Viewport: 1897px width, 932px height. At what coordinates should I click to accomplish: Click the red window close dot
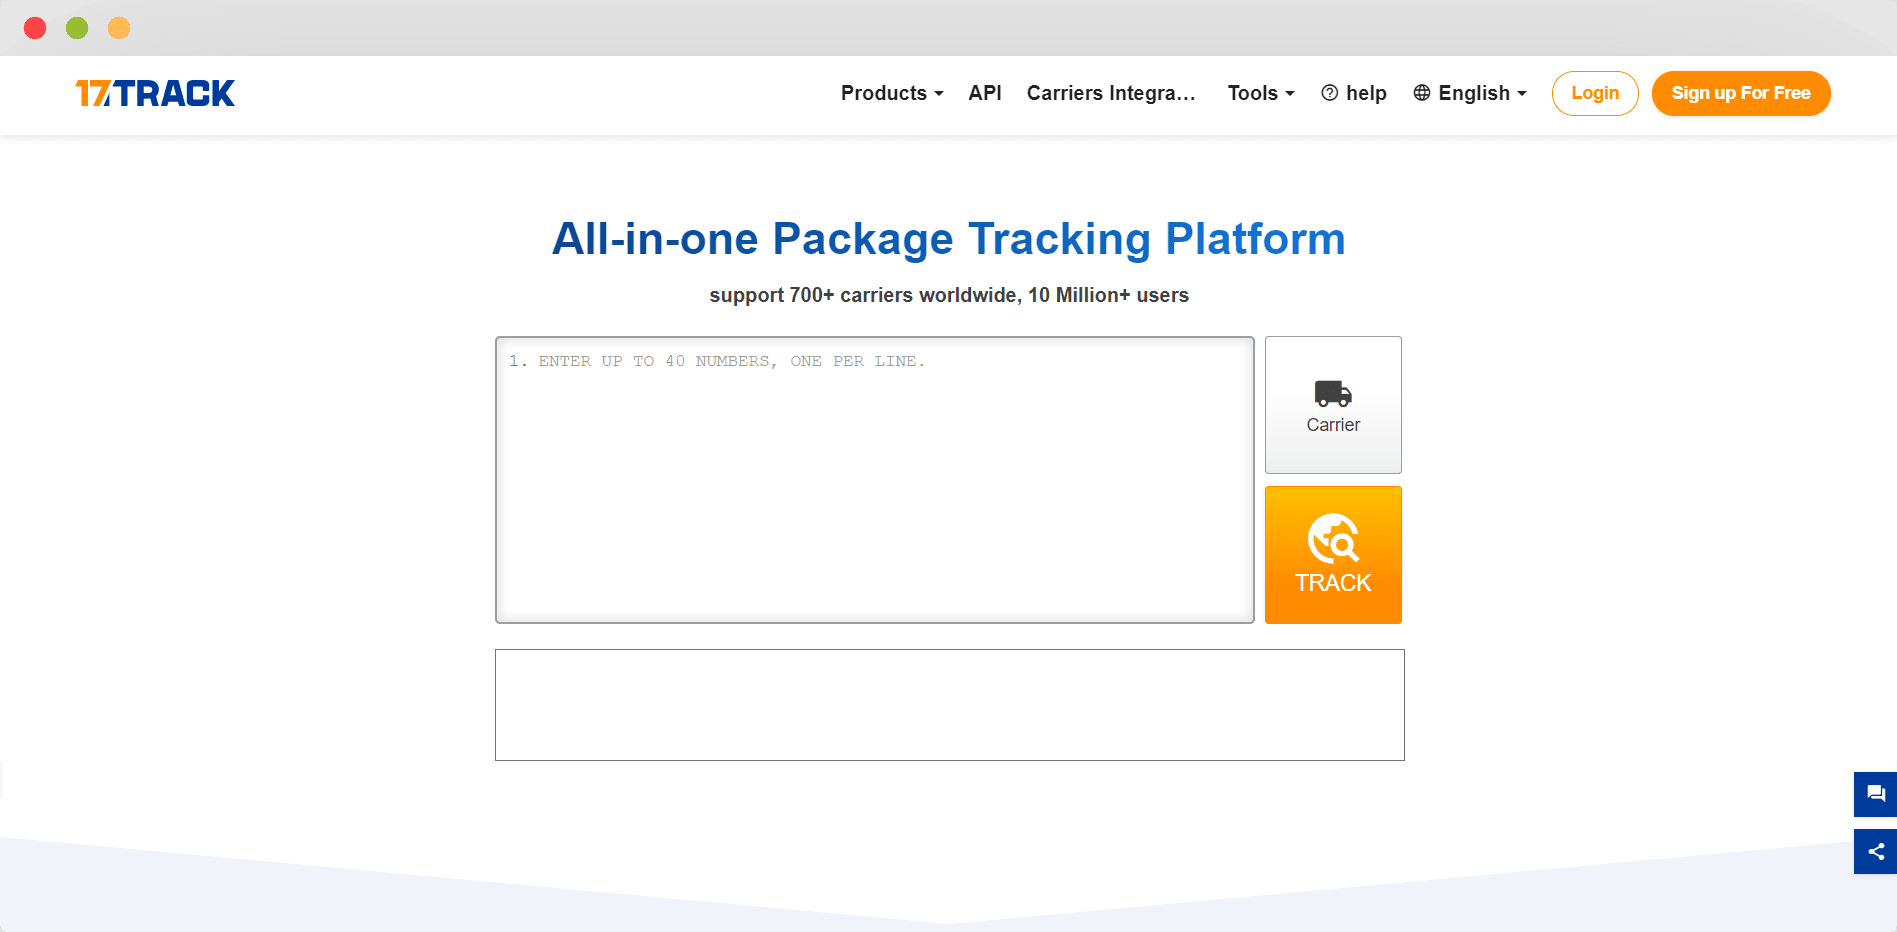coord(35,28)
